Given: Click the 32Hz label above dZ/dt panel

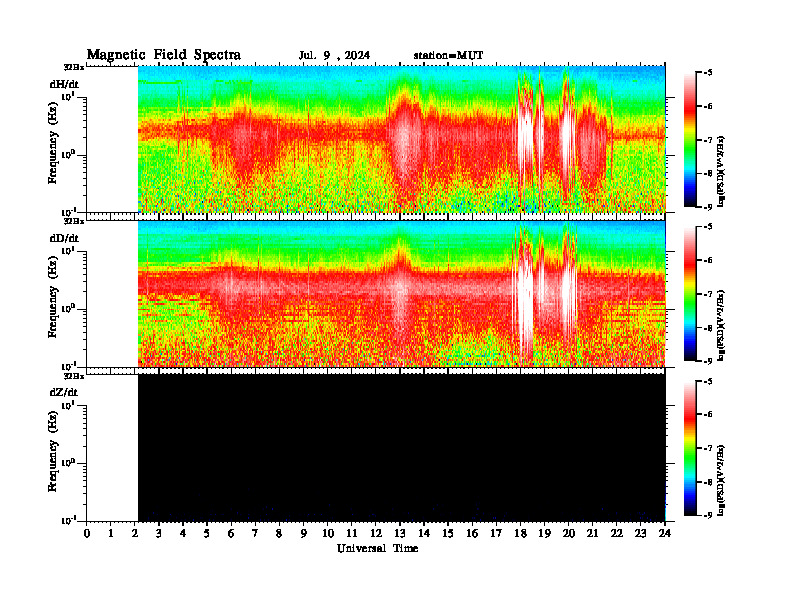Looking at the screenshot, I should click(74, 376).
